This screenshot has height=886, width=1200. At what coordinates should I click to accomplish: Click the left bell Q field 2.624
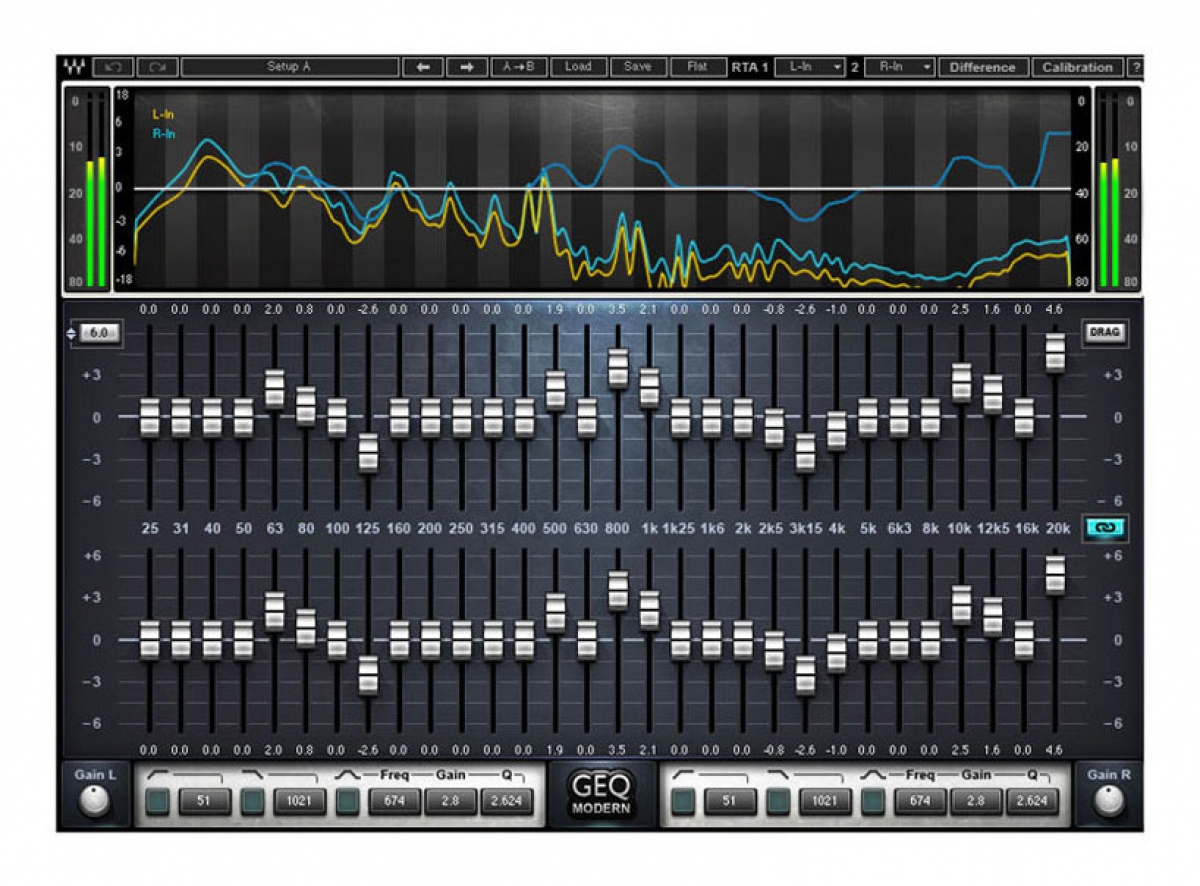click(506, 801)
